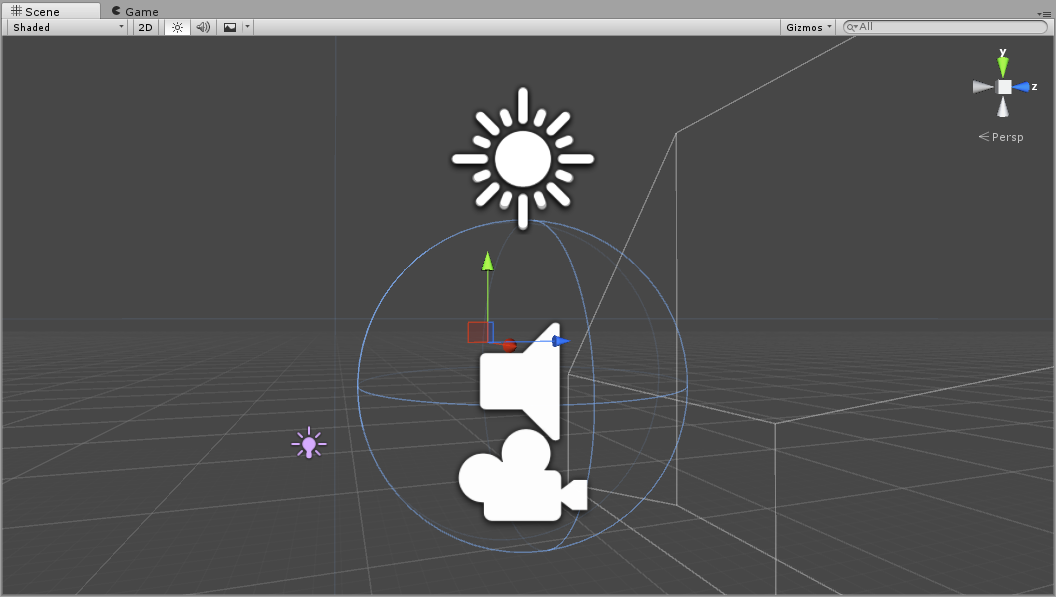
Task: Click the green Y-axis cone on orientation gizmo
Action: [x=1003, y=66]
